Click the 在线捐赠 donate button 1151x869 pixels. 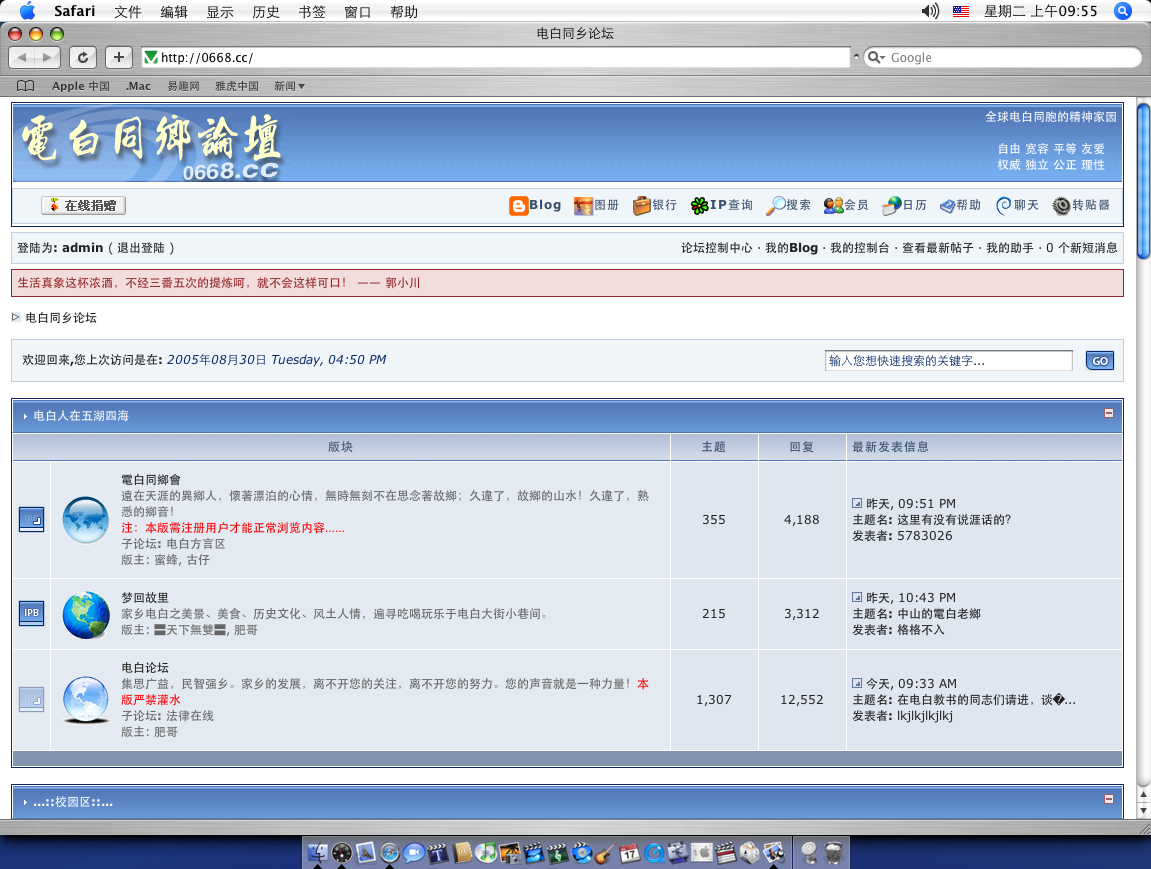(x=84, y=206)
